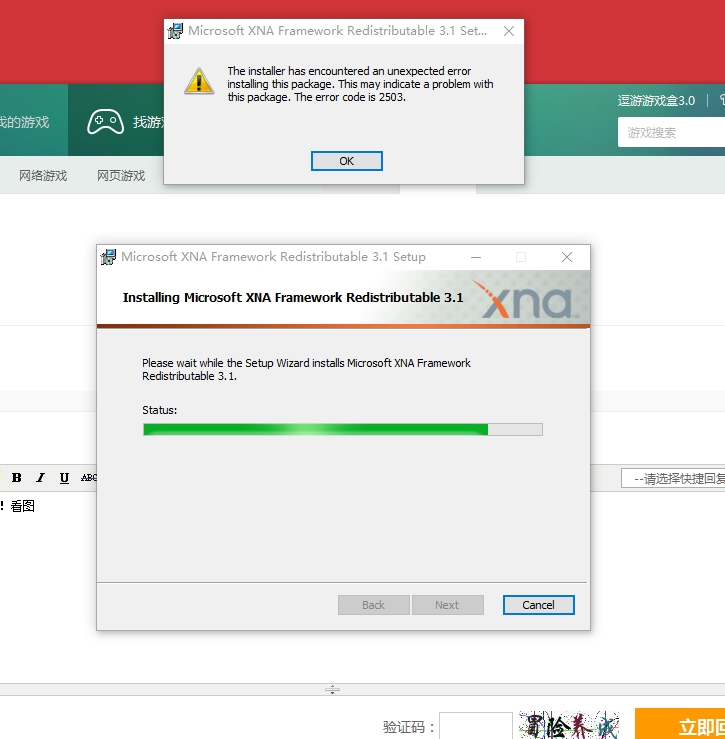725x739 pixels.
Task: Click the installation progress bar
Action: pyautogui.click(x=343, y=429)
